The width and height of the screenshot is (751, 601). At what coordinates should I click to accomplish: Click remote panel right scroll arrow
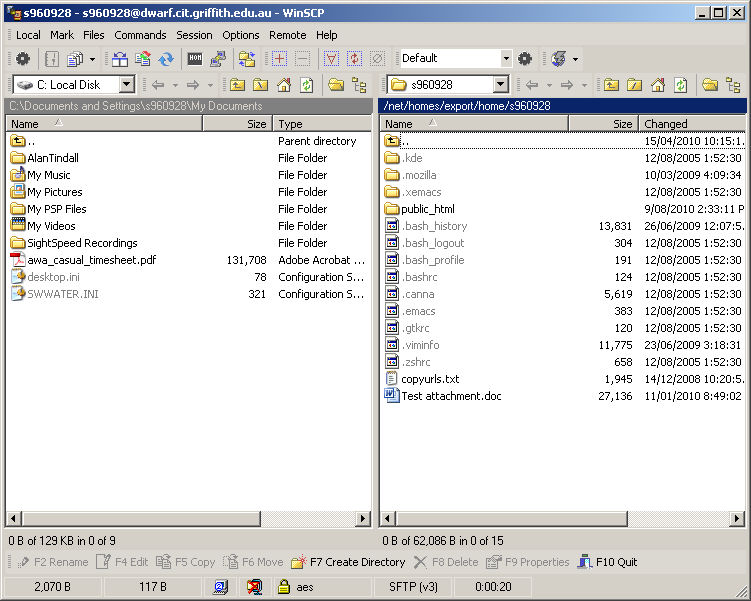coord(737,518)
